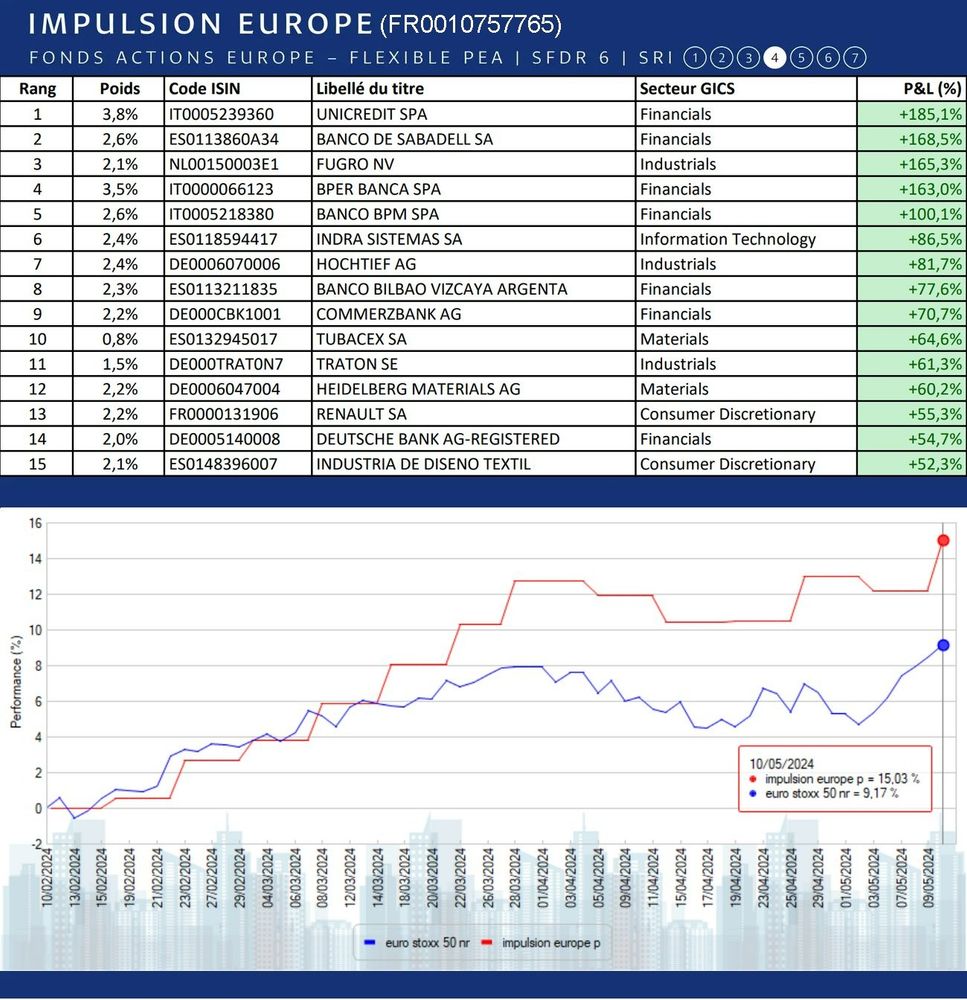Click the blue dot in the 10/05/2024 tooltip
Image resolution: width=967 pixels, height=1000 pixels.
tap(753, 793)
